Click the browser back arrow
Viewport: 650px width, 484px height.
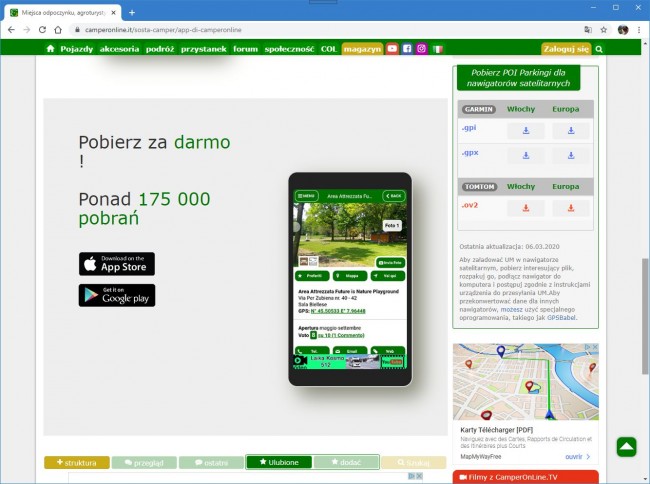tap(11, 30)
